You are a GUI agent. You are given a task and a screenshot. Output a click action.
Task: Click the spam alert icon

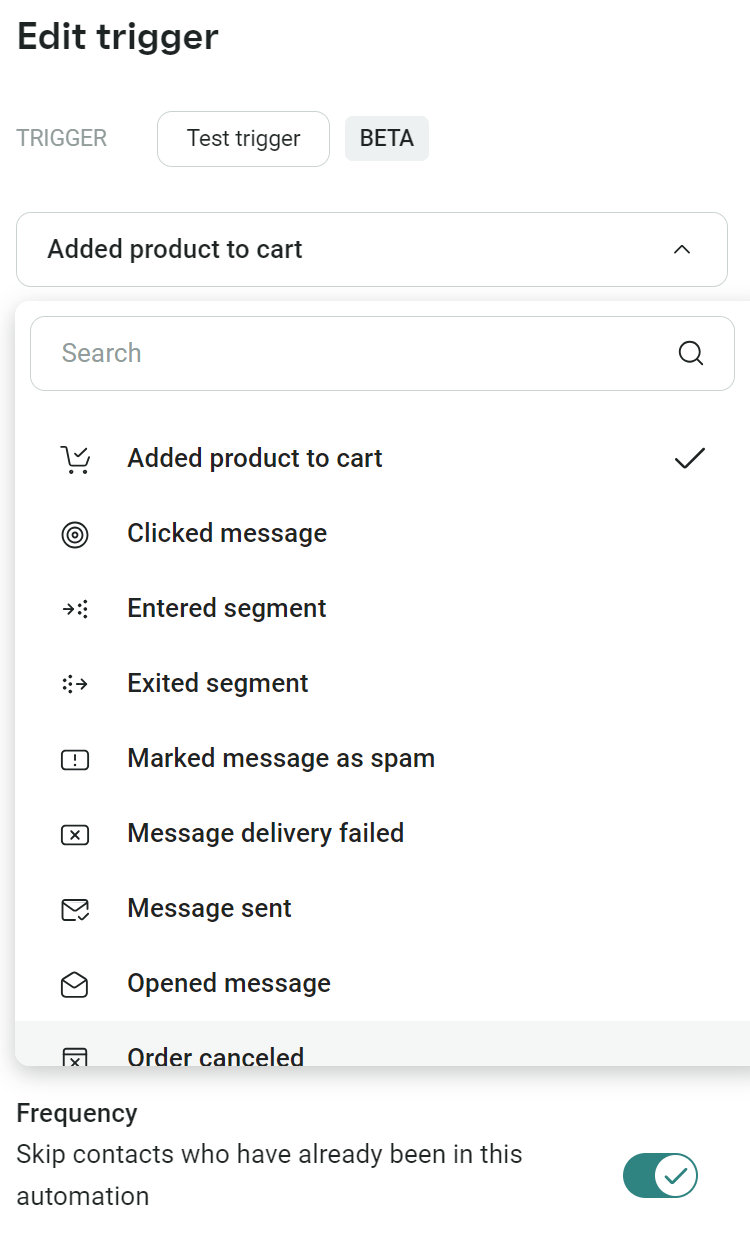[75, 759]
